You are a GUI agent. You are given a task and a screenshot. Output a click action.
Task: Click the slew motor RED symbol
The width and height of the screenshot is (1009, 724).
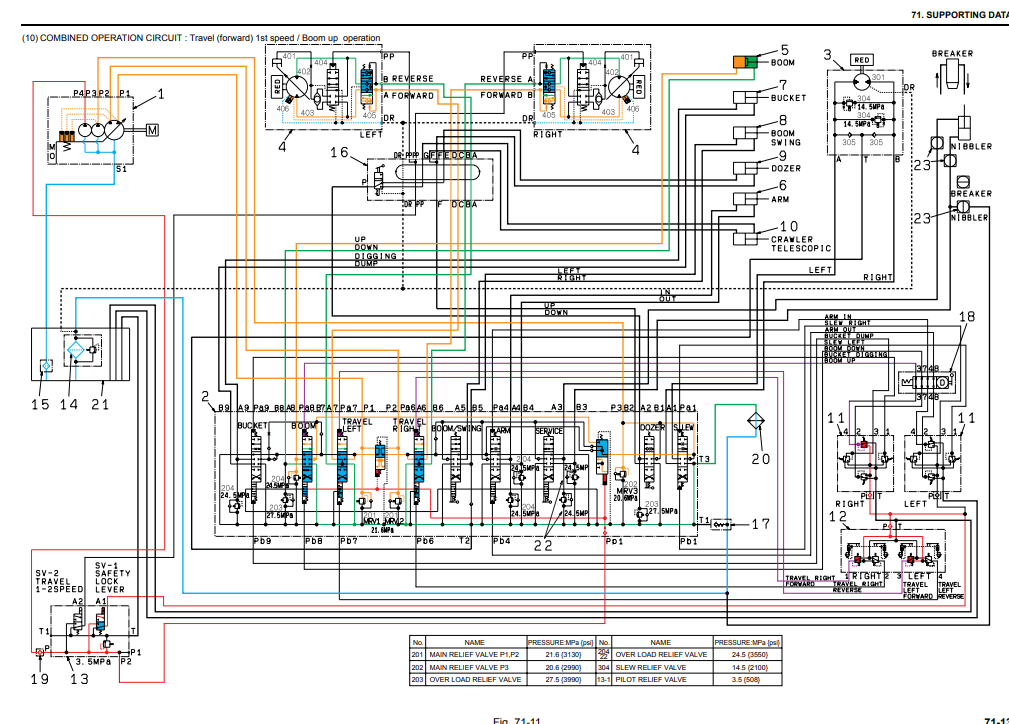coord(861,60)
